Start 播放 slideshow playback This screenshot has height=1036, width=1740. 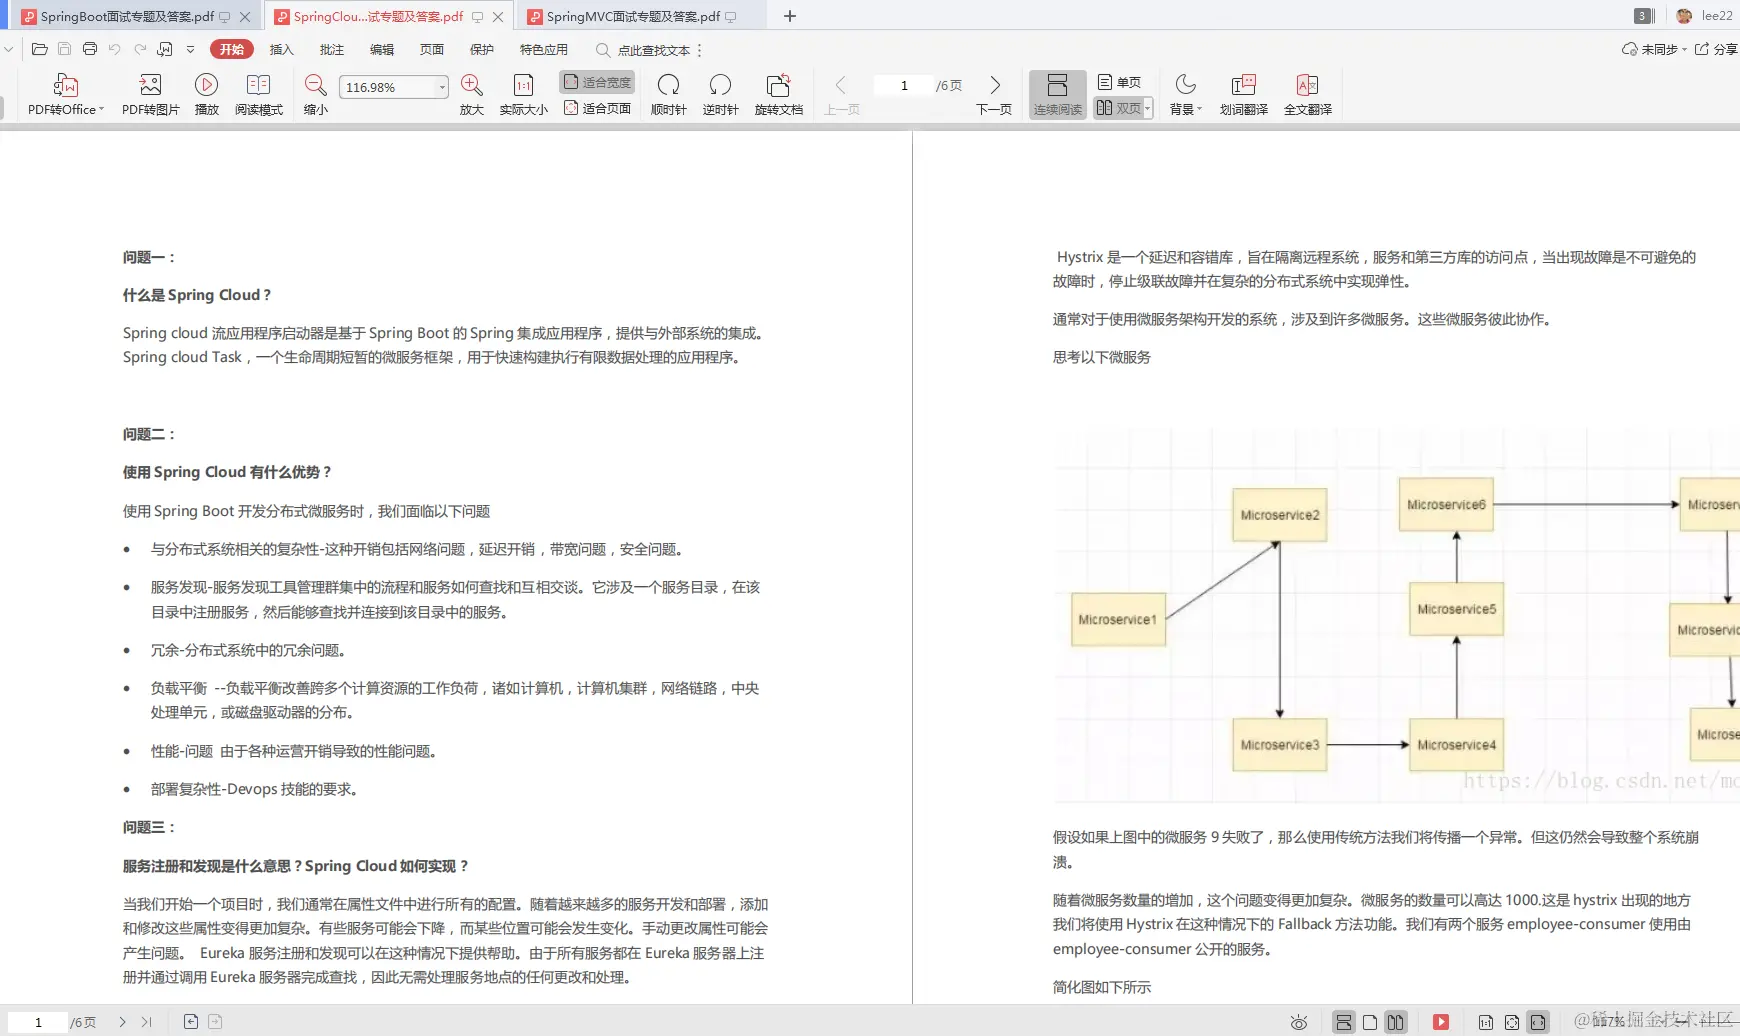(x=206, y=93)
